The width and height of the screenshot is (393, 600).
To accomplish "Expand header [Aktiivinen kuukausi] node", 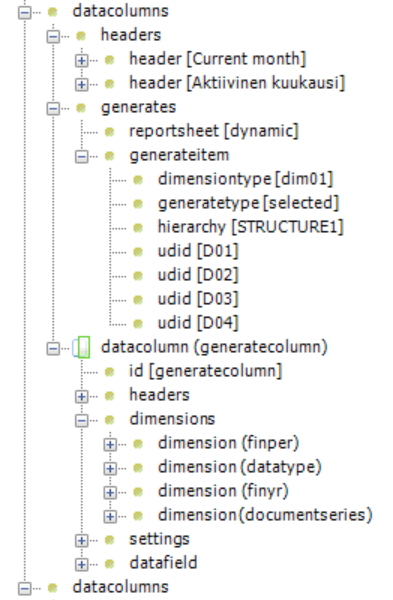I will point(82,85).
